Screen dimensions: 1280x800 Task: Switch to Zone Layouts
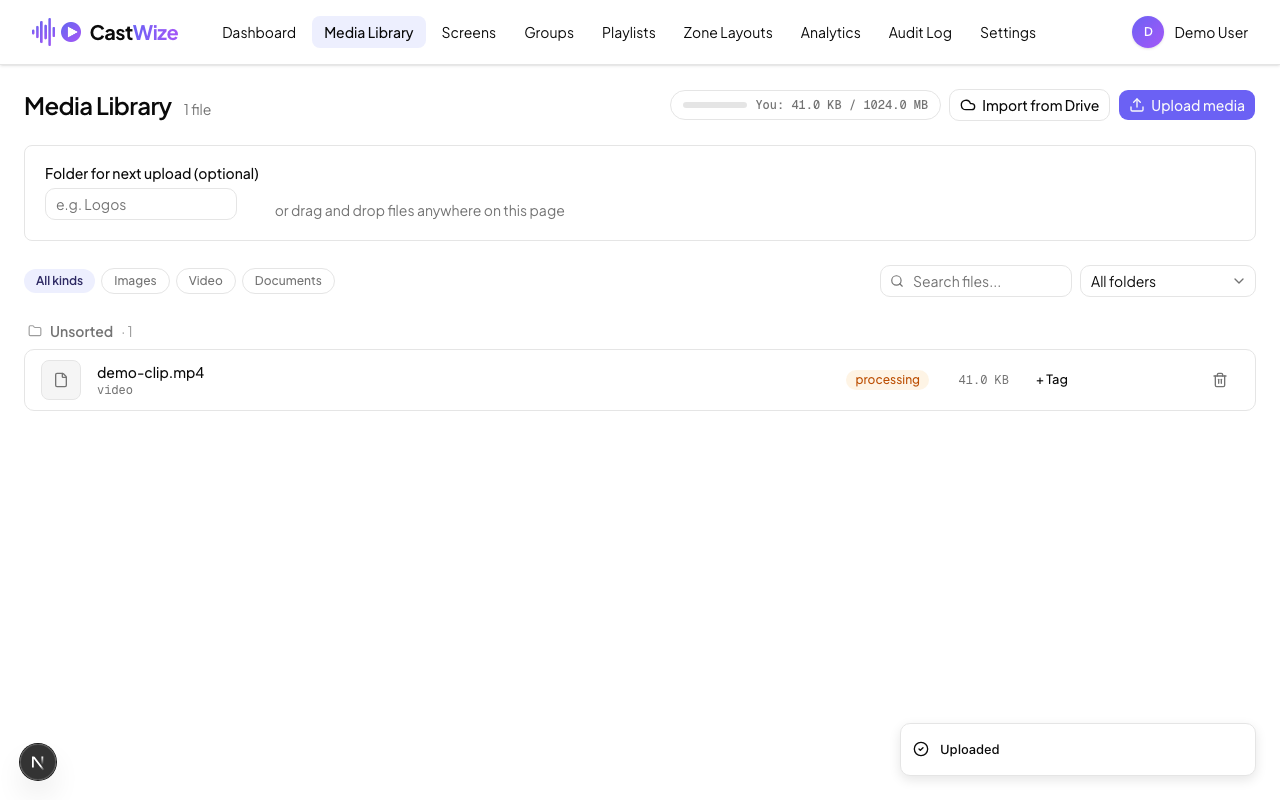[x=728, y=32]
